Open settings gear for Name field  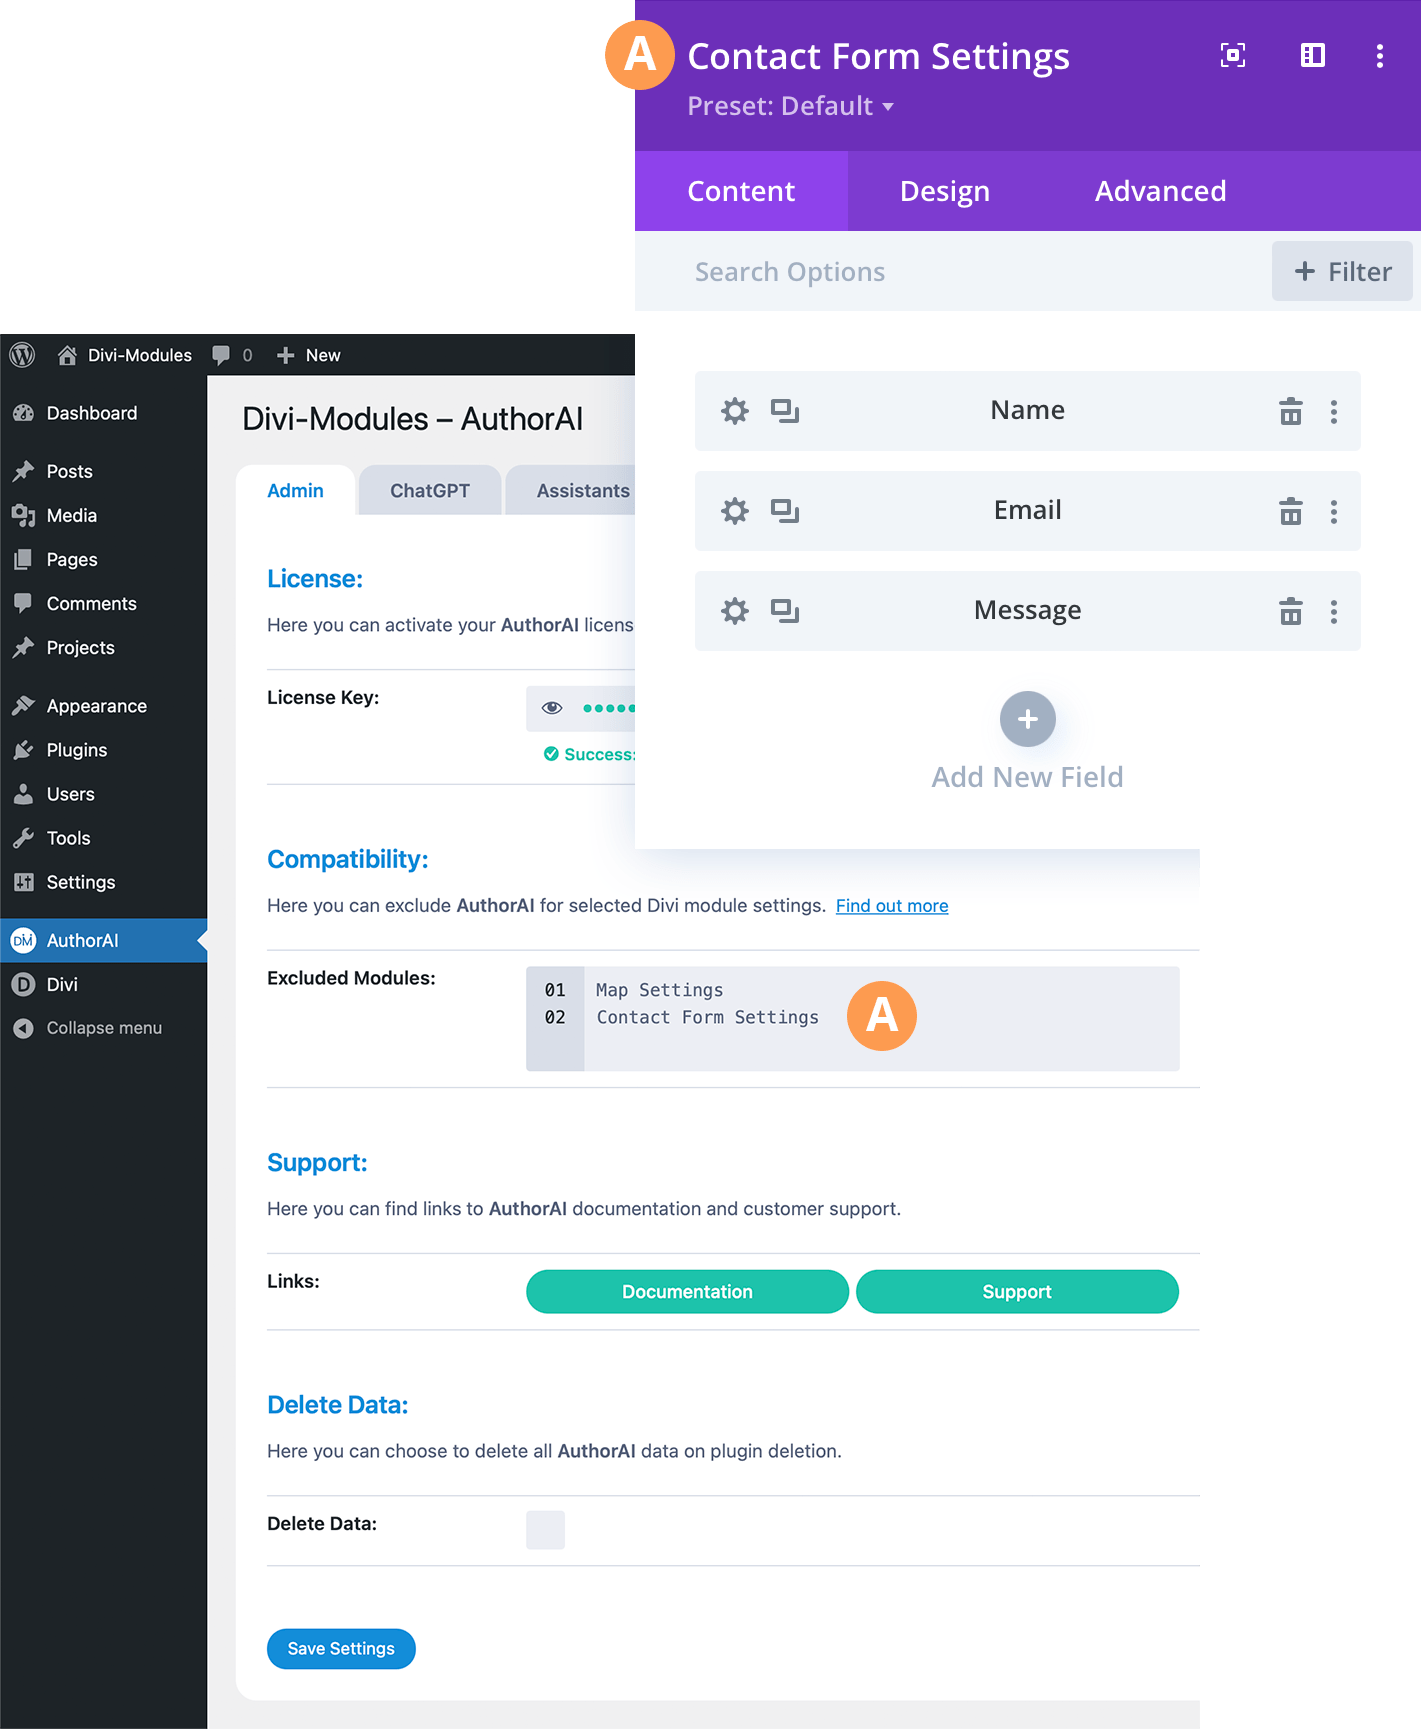point(735,411)
